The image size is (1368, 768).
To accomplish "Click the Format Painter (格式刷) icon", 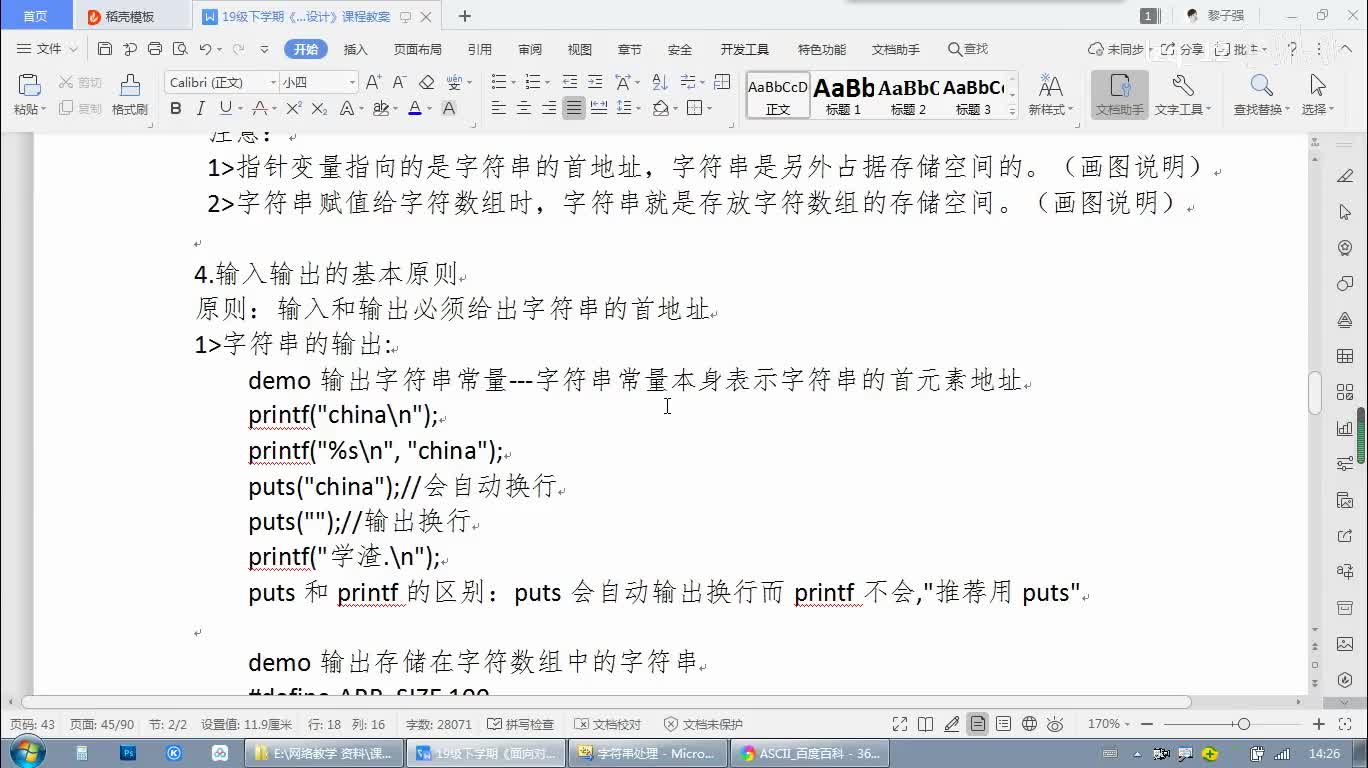I will tap(129, 95).
